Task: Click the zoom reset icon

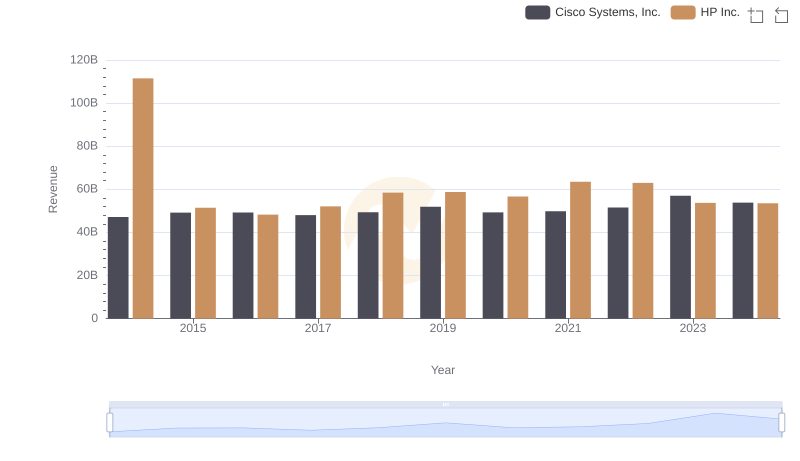Action: pyautogui.click(x=781, y=15)
